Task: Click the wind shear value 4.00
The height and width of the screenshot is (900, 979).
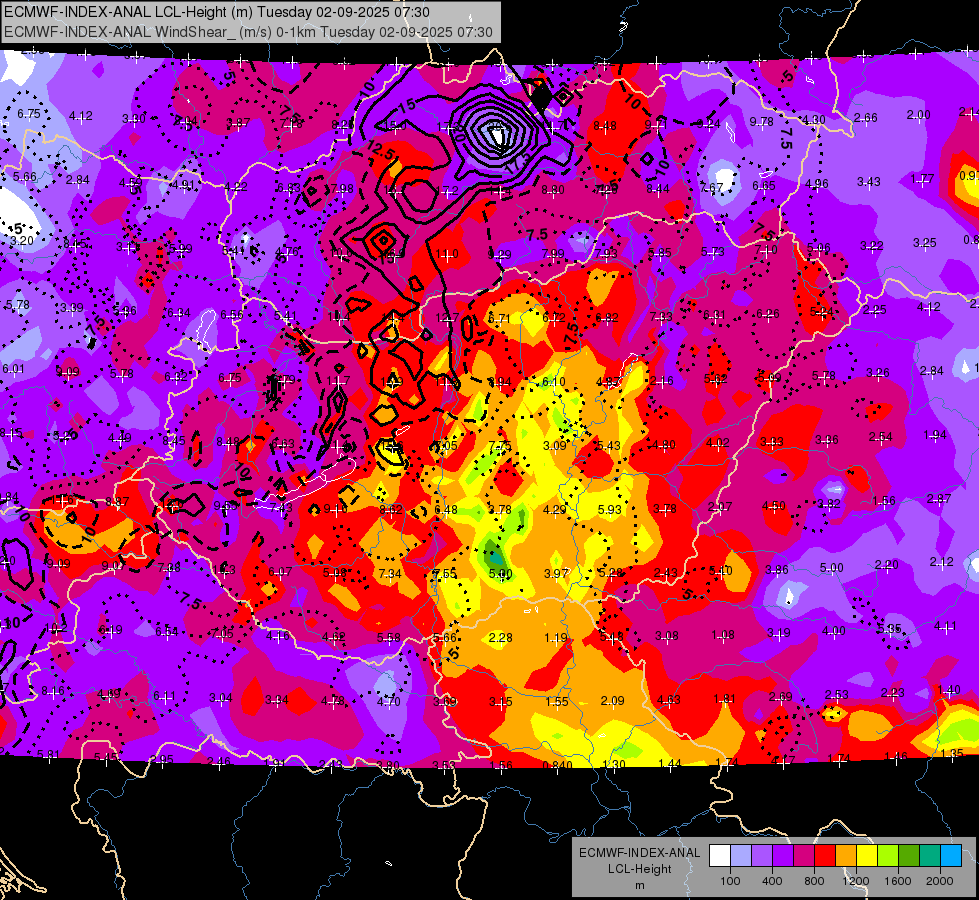Action: (834, 631)
